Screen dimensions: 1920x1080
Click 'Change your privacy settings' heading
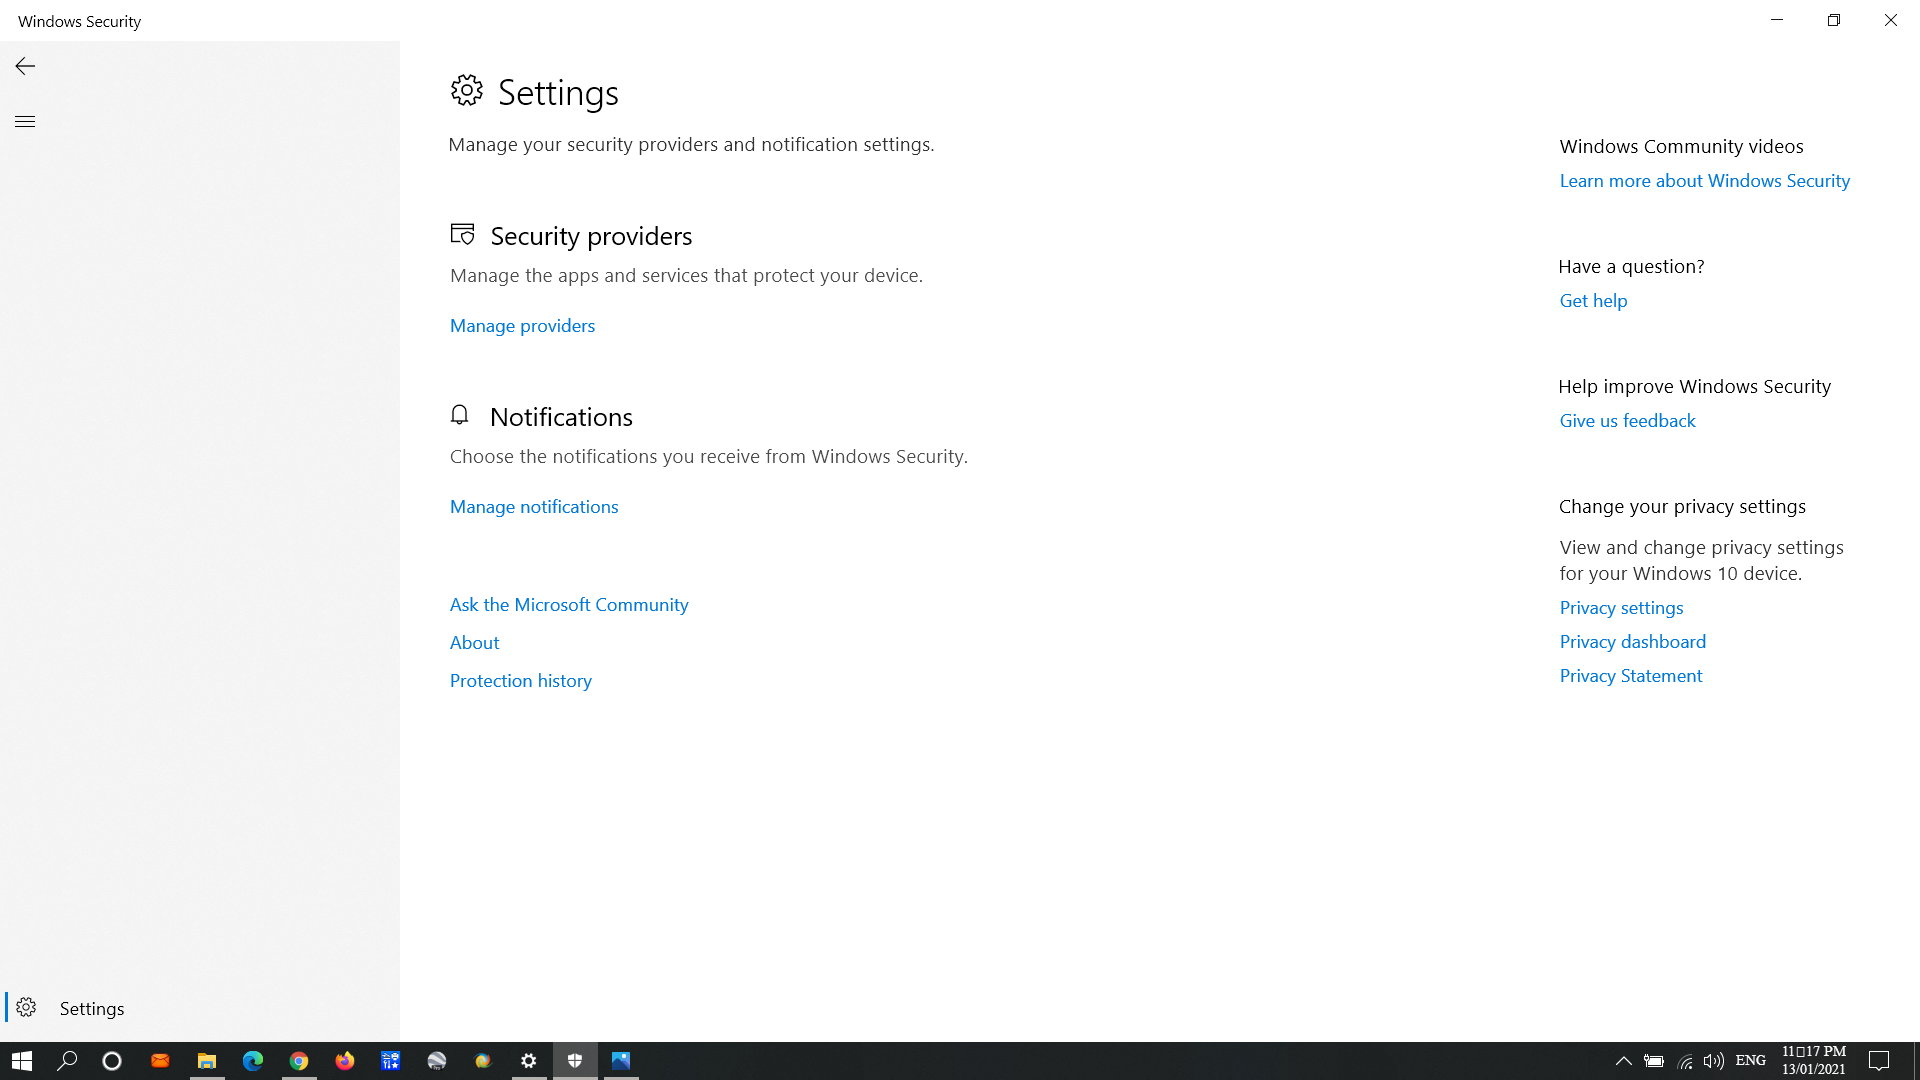click(x=1682, y=507)
